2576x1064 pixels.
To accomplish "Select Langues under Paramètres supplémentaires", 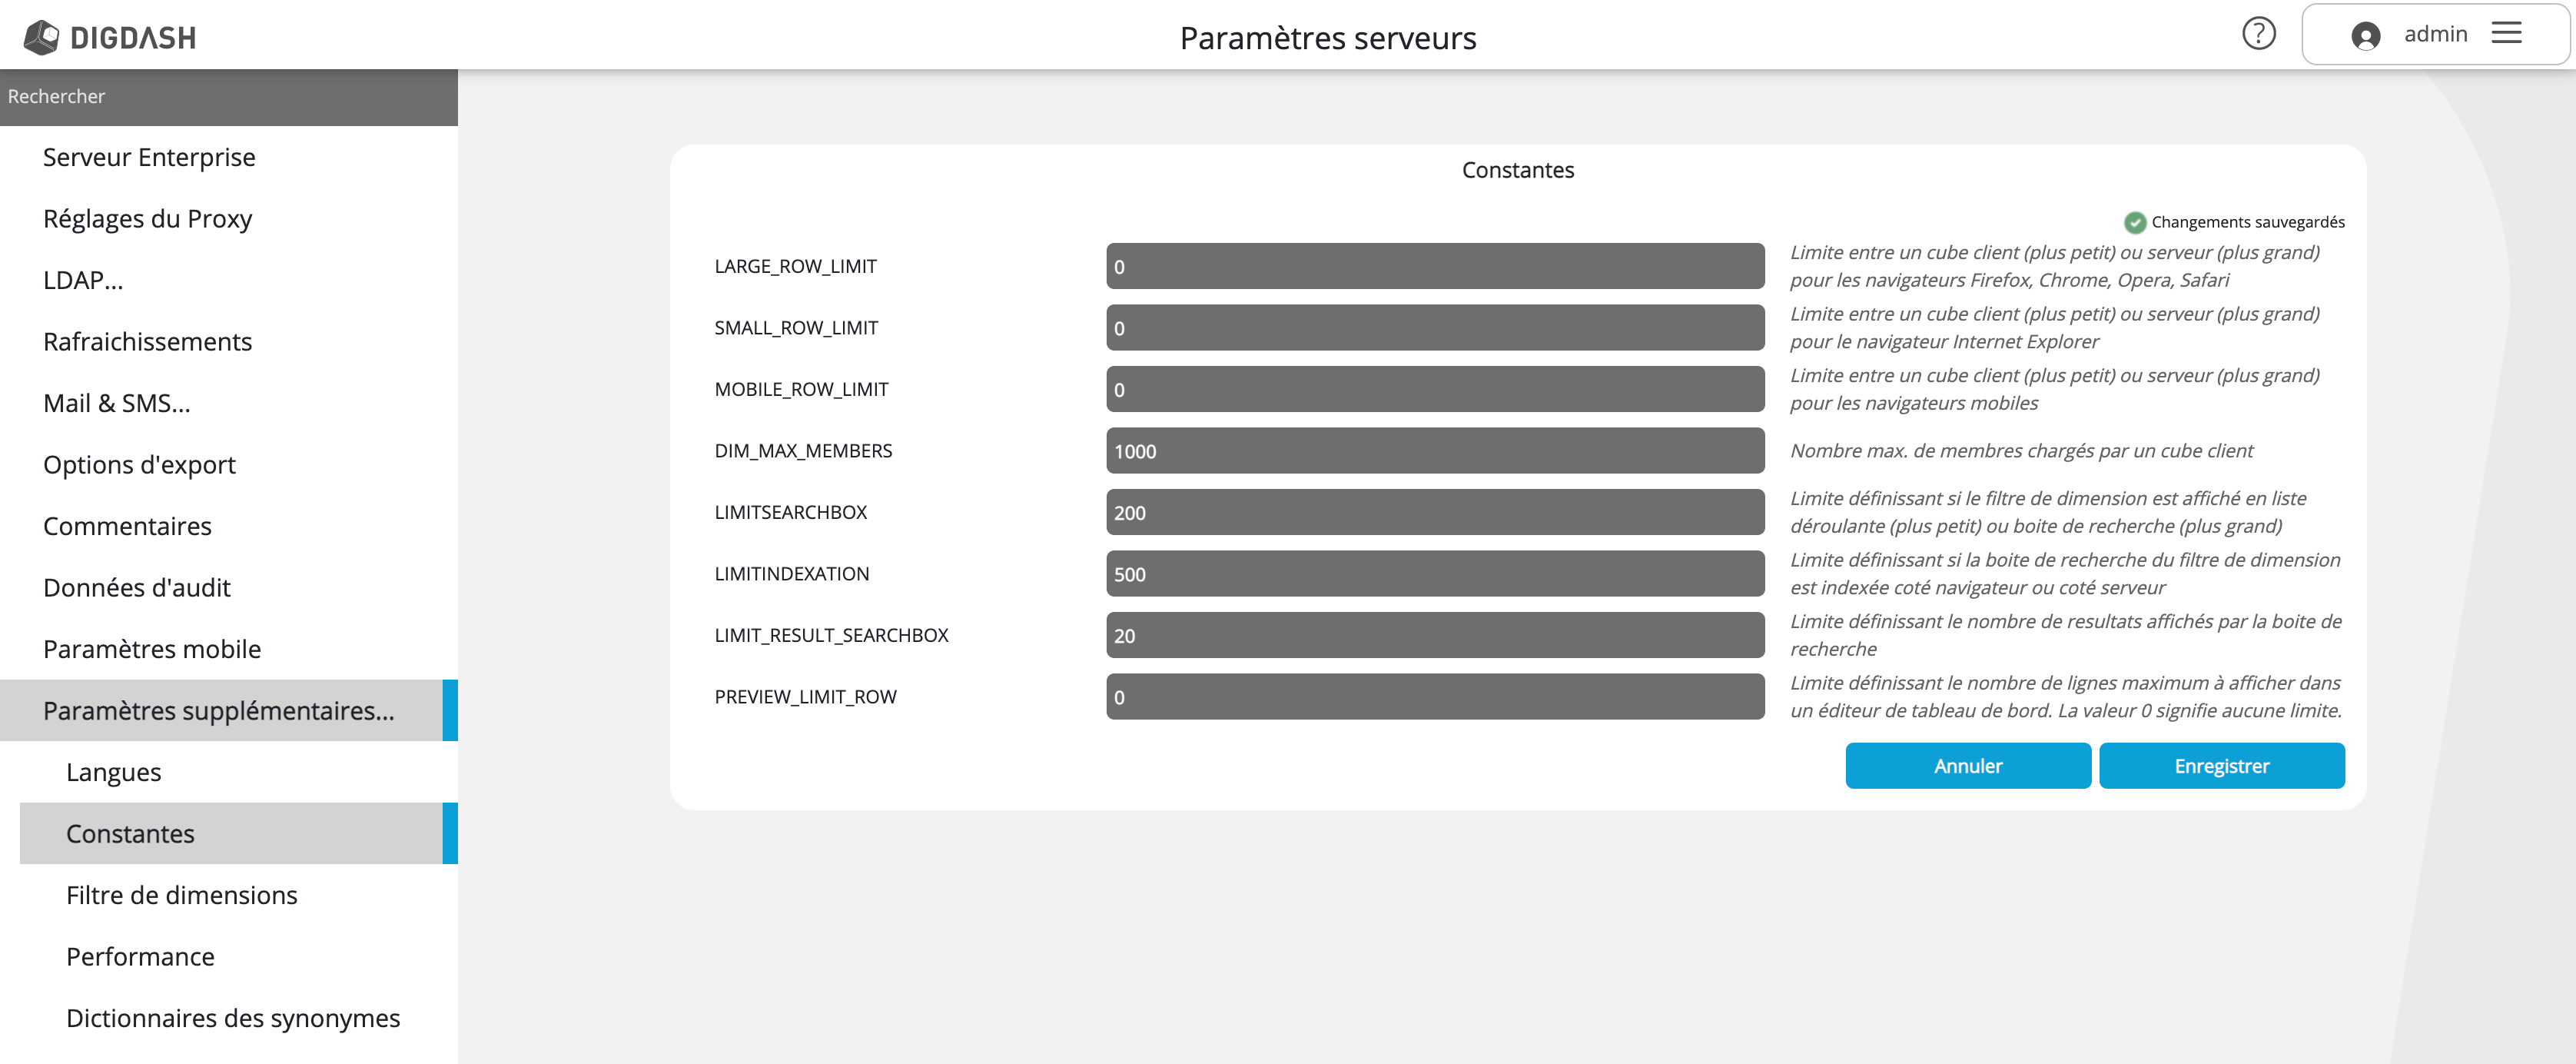I will (111, 771).
